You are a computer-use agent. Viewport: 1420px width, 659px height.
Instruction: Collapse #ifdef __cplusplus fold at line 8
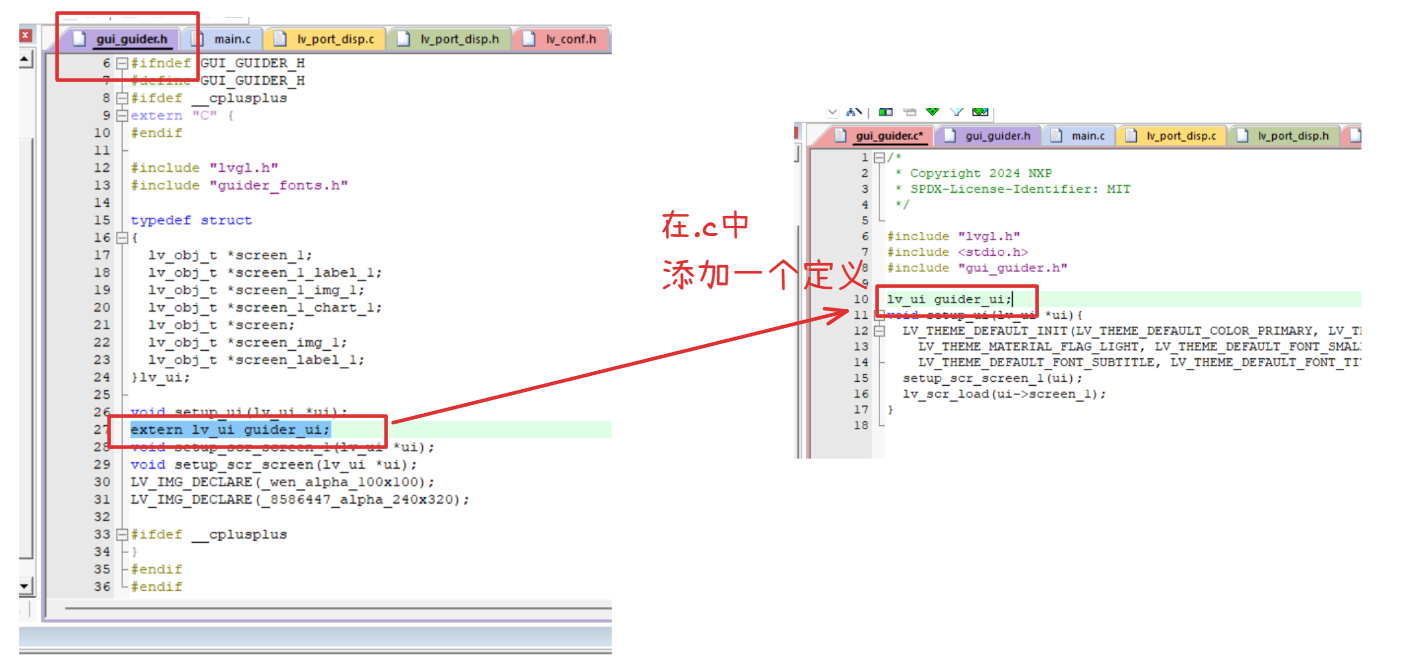click(122, 98)
